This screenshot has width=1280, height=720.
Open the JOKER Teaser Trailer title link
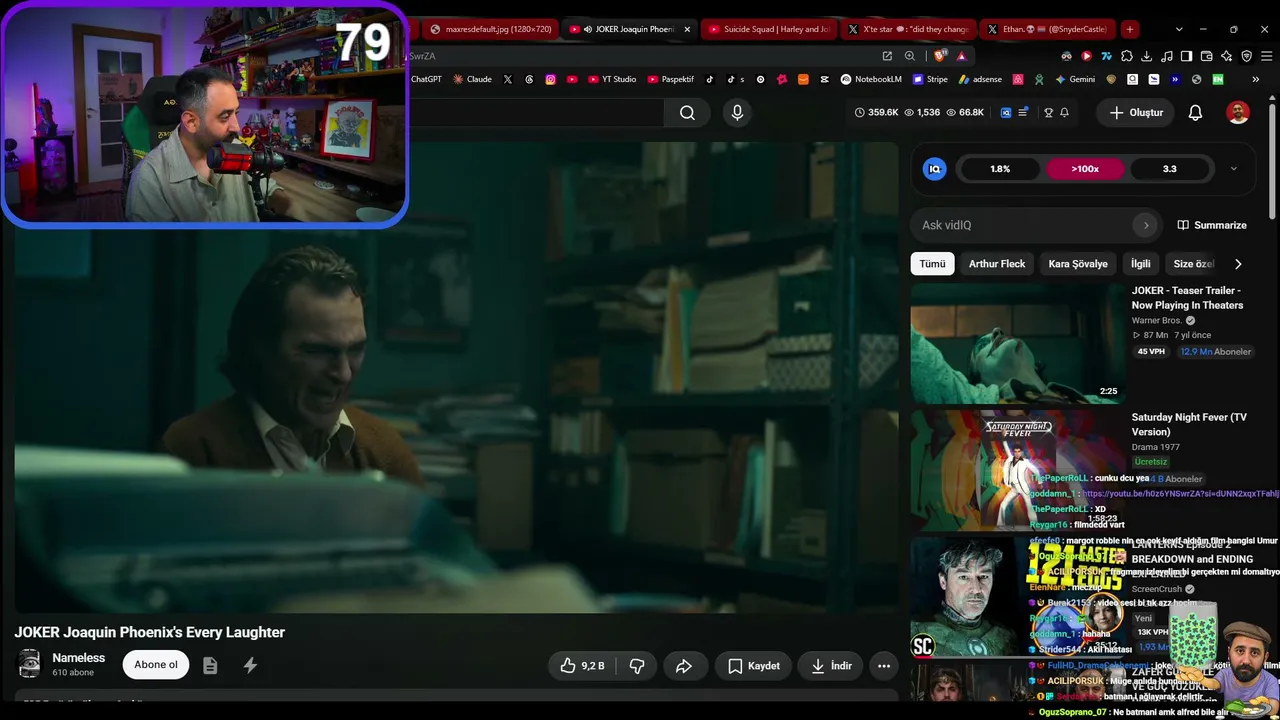point(1187,298)
